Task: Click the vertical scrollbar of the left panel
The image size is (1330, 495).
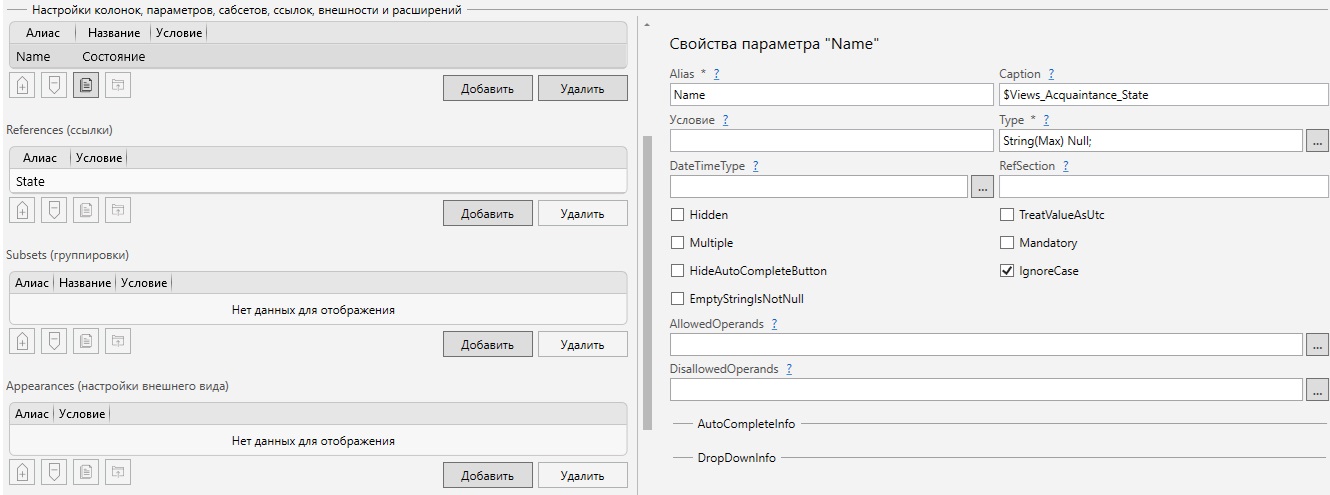Action: (647, 280)
